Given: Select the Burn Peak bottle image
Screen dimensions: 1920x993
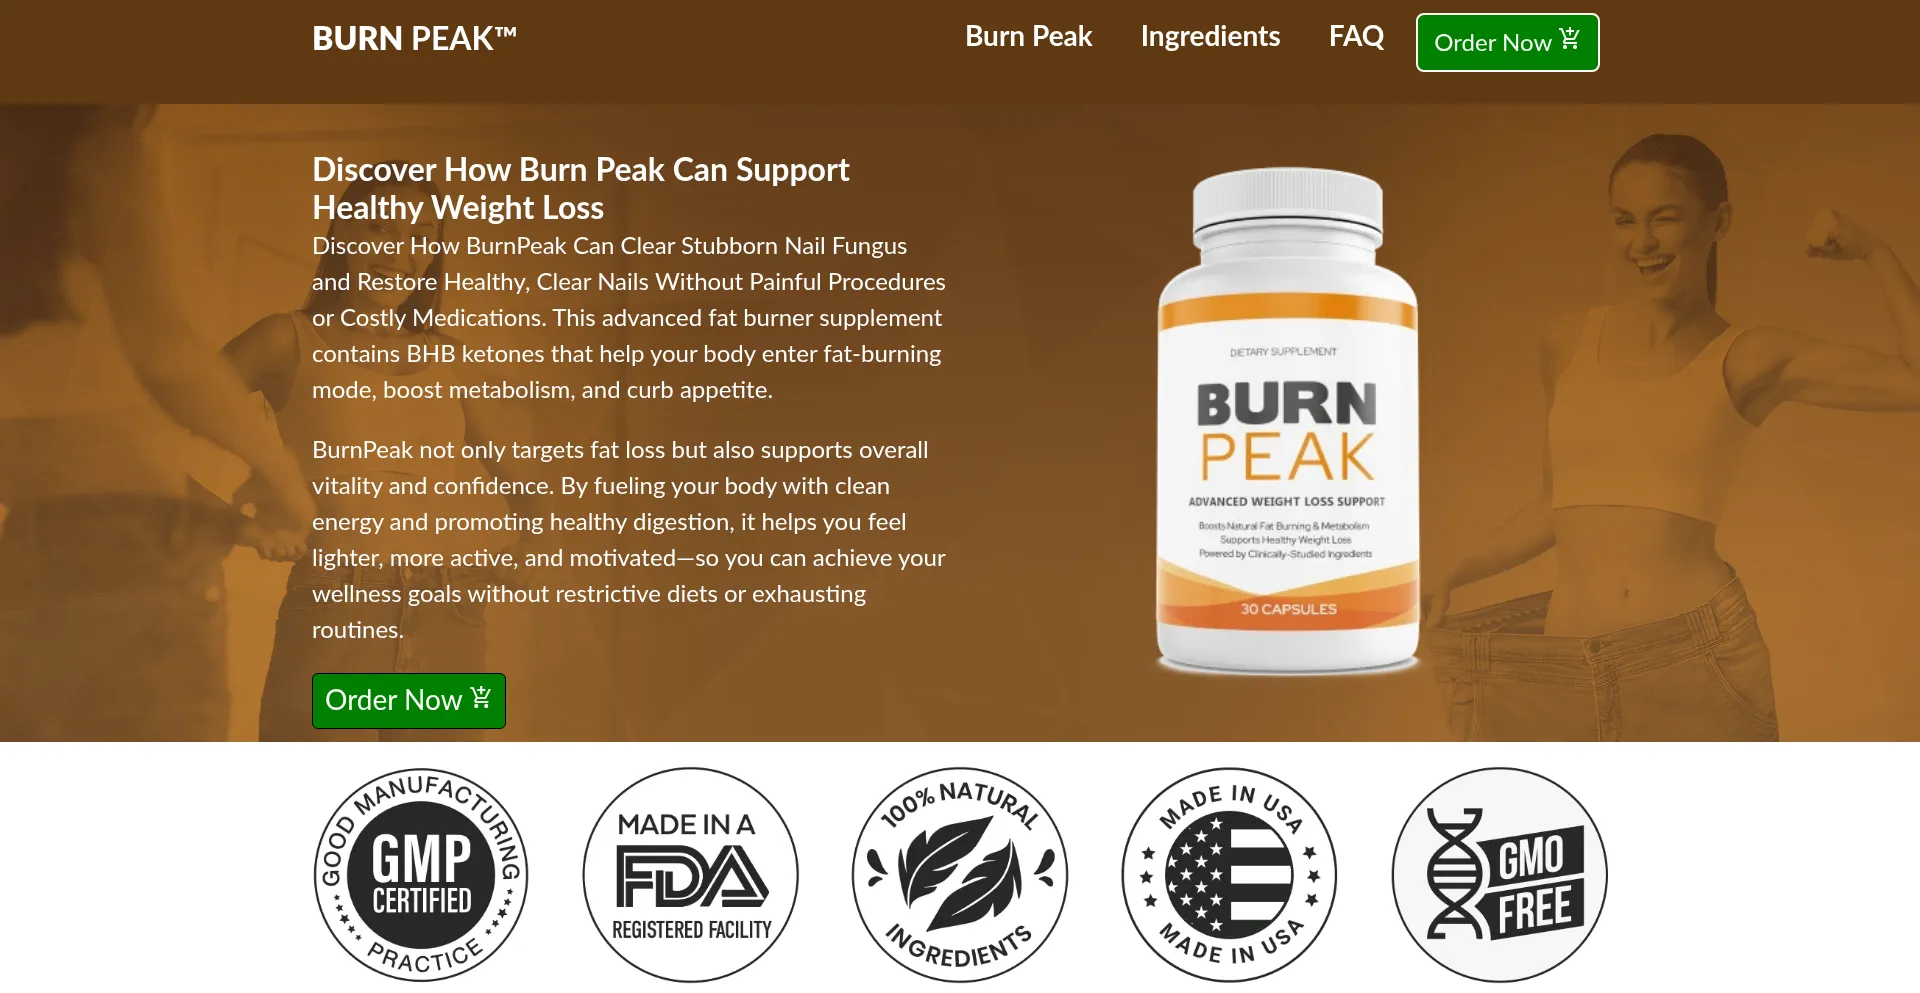Looking at the screenshot, I should (x=1288, y=421).
